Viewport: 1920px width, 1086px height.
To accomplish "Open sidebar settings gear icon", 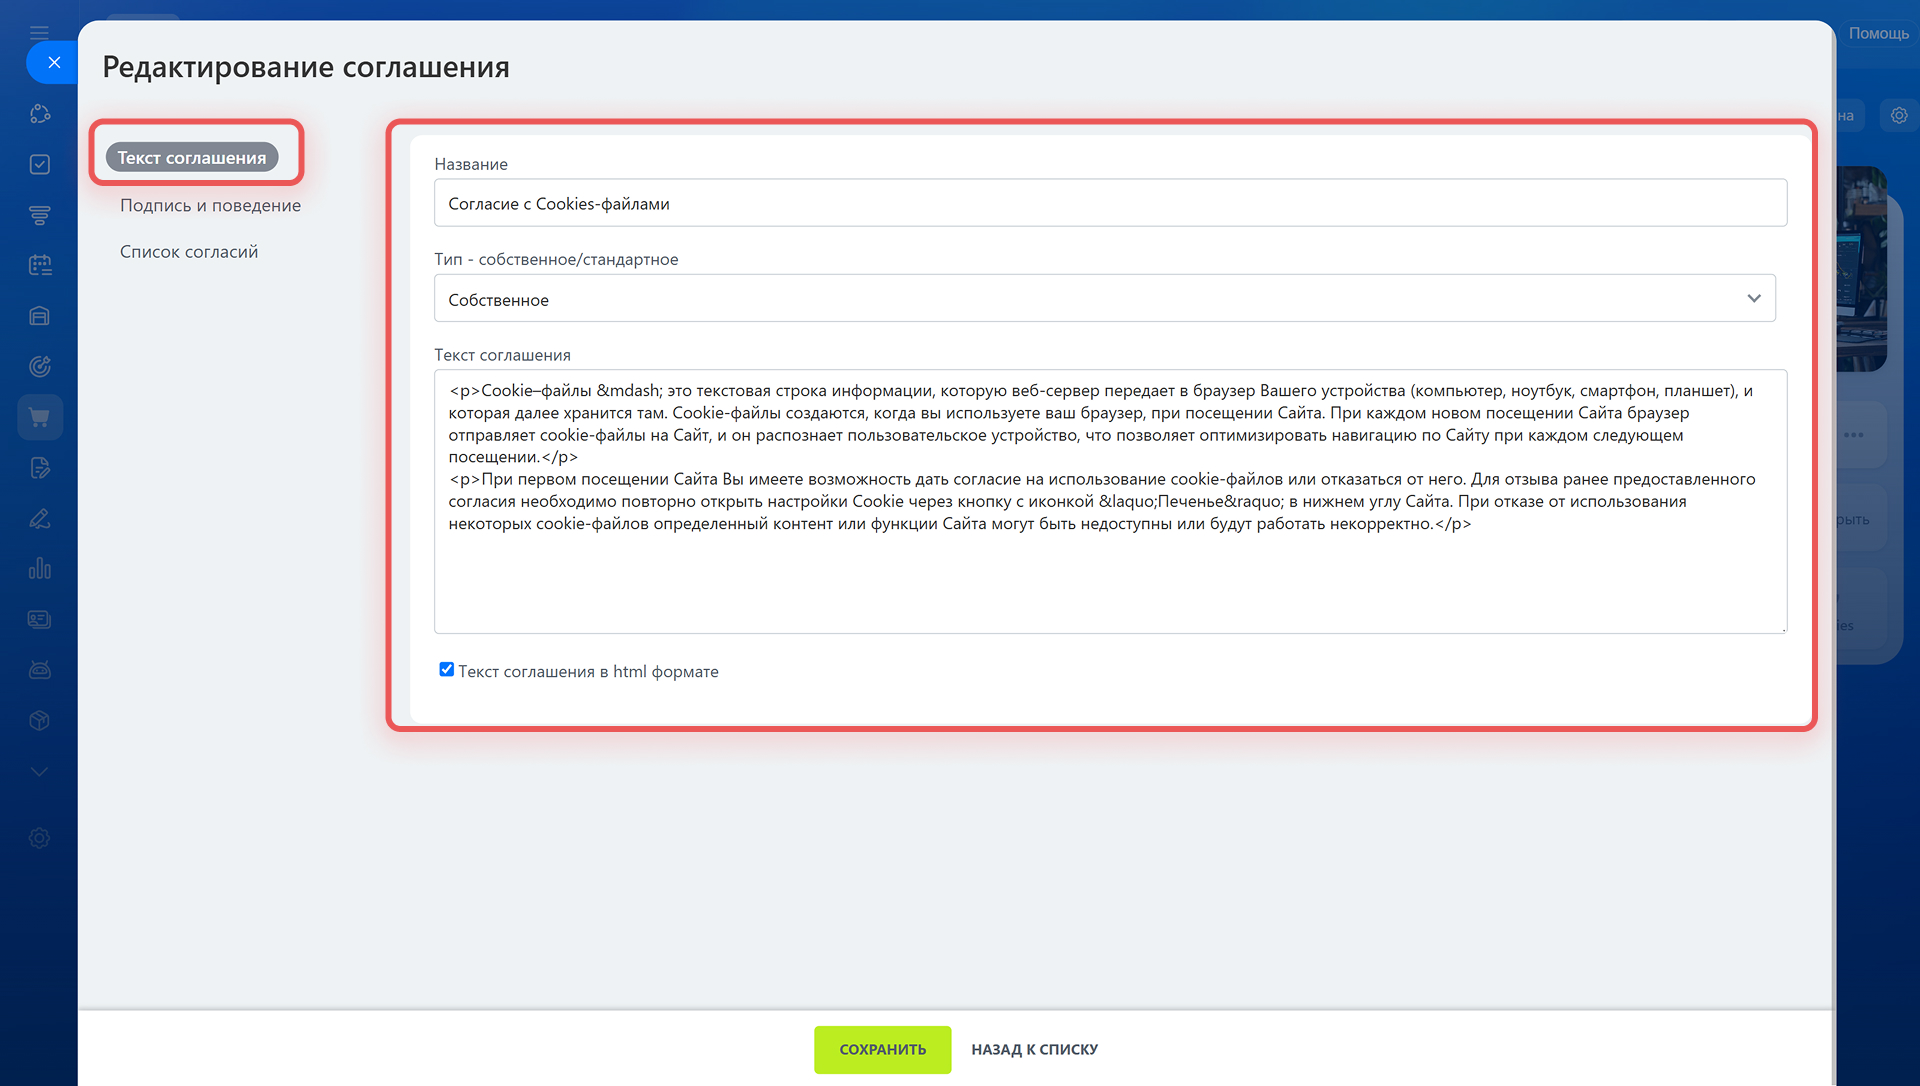I will [x=40, y=838].
